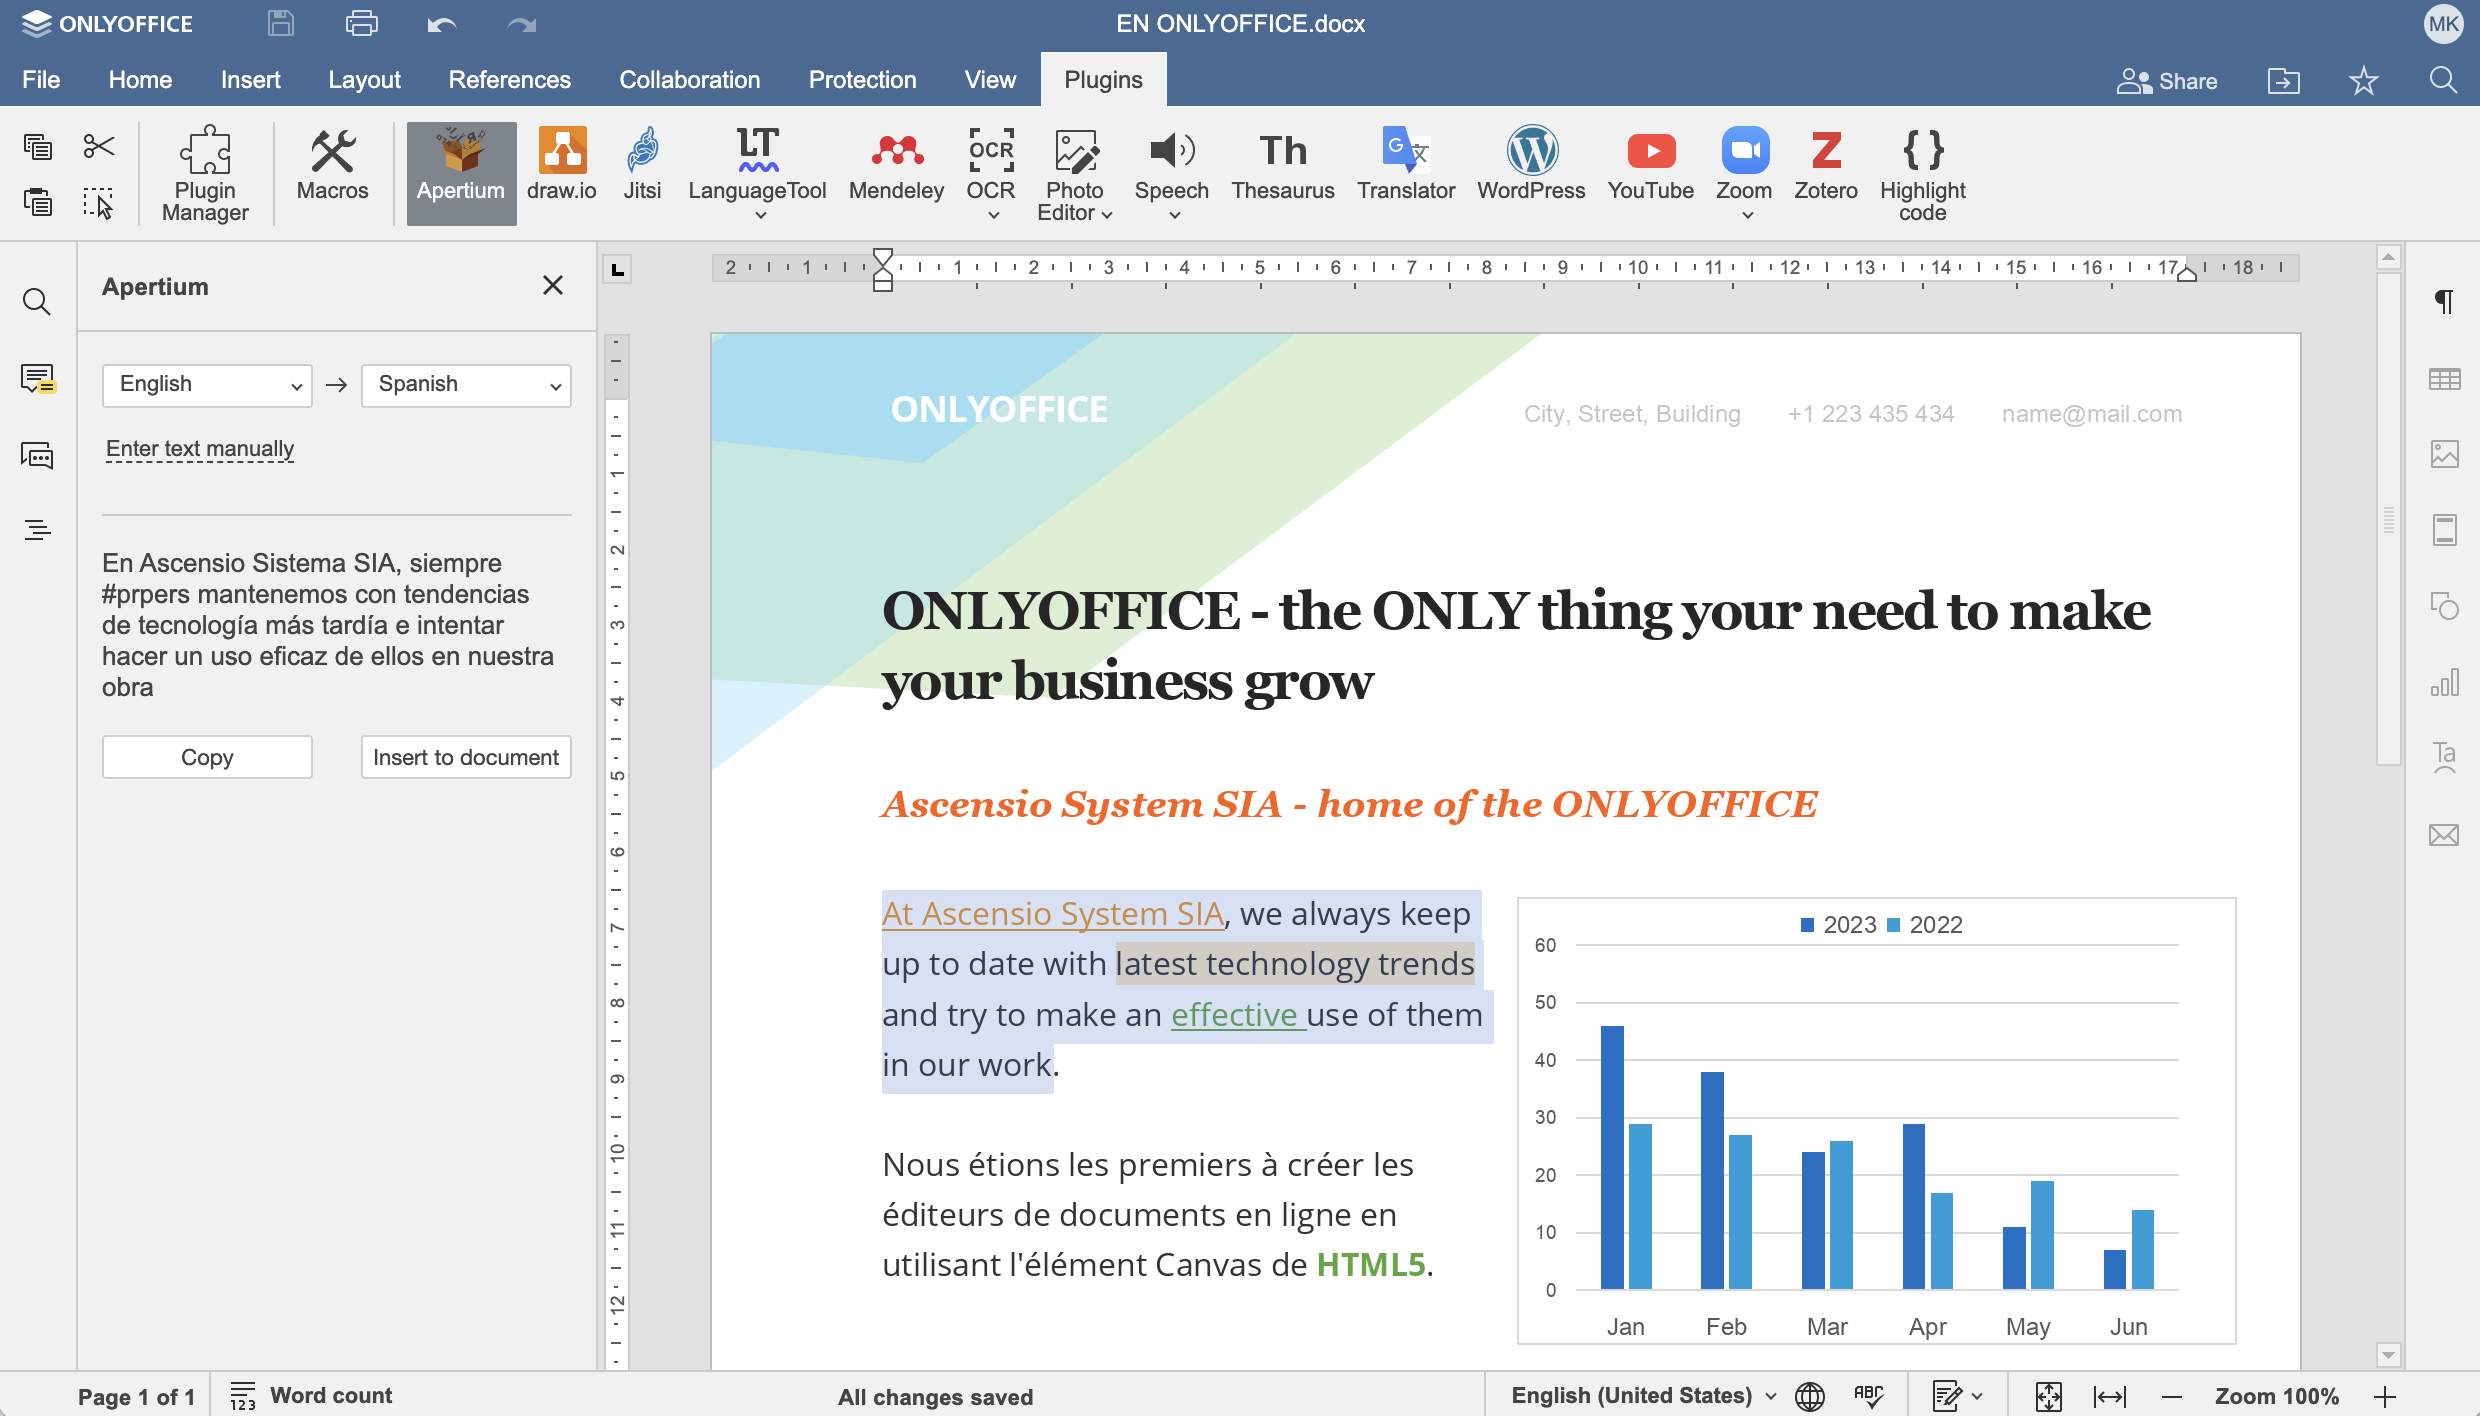Toggle nonprinting characters paragraph mark
The width and height of the screenshot is (2480, 1416).
(x=2444, y=301)
